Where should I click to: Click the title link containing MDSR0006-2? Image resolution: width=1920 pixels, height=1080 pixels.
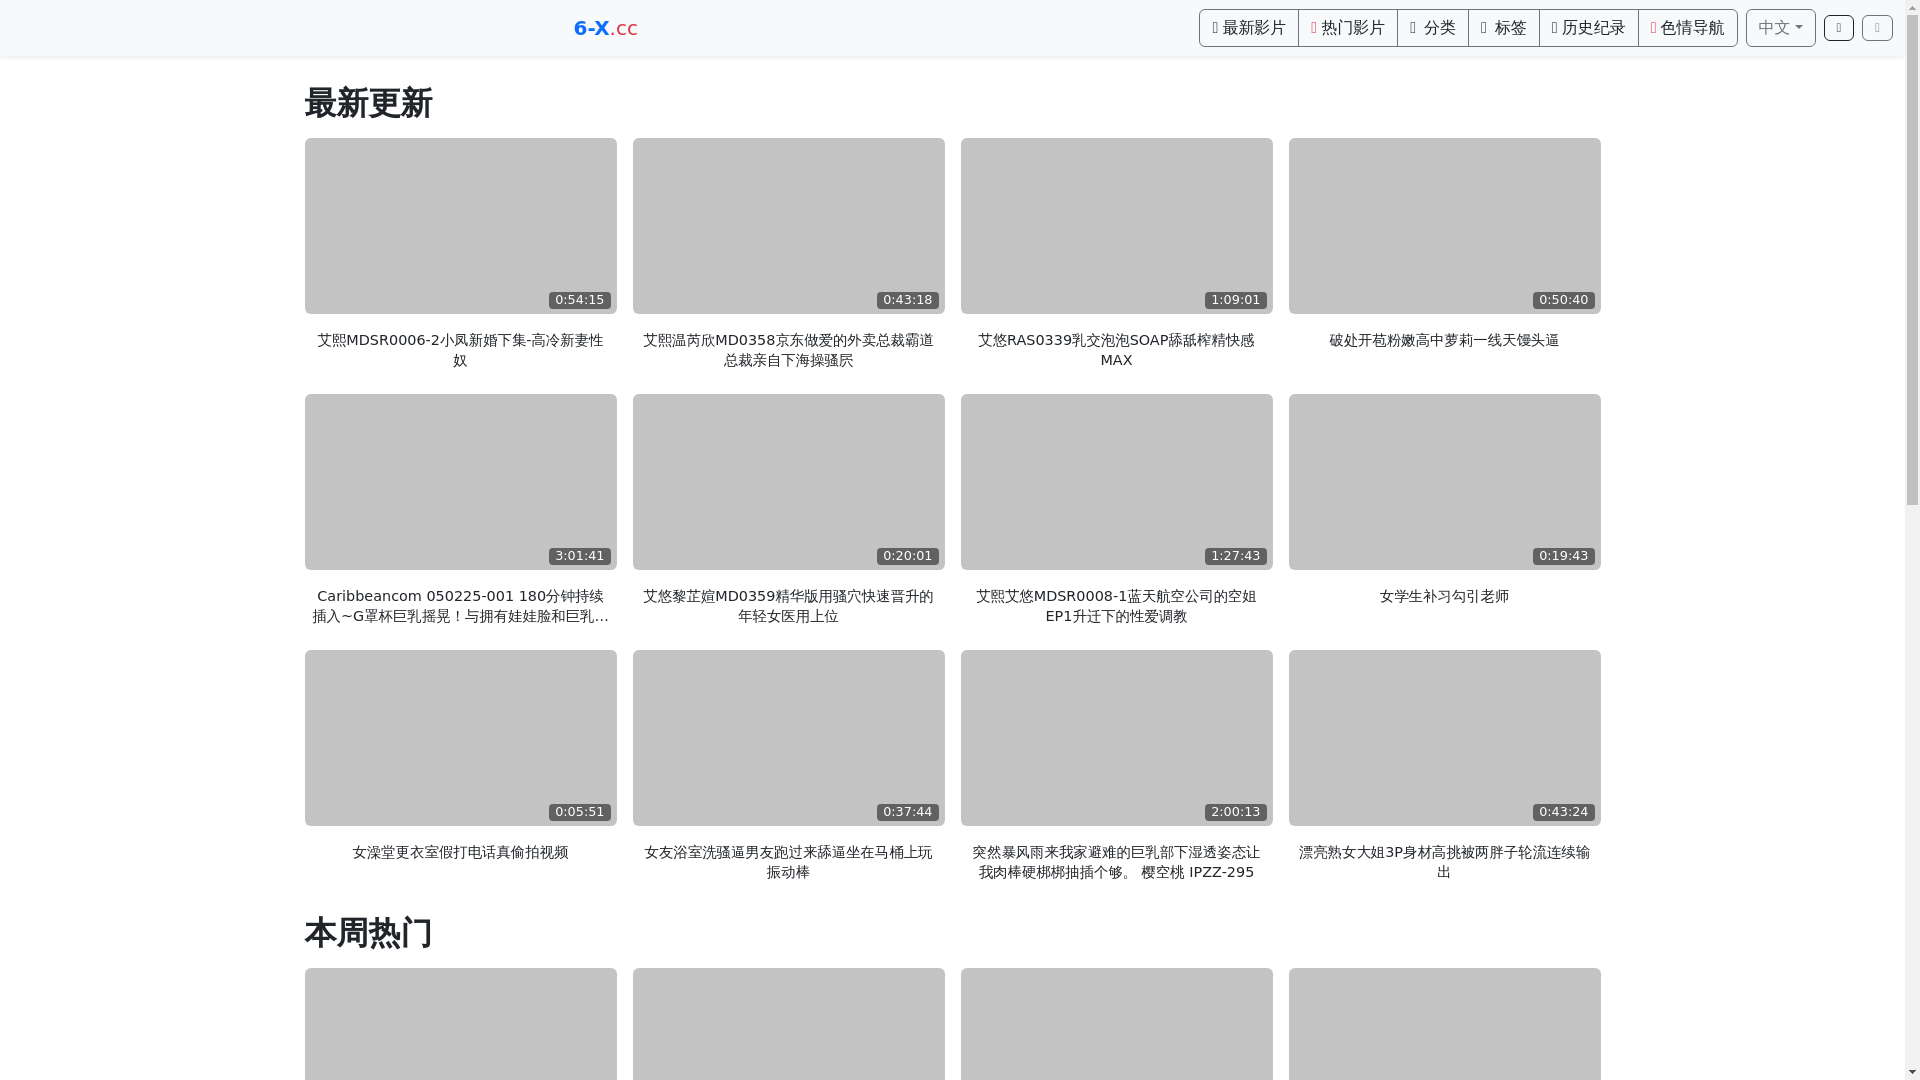(460, 350)
